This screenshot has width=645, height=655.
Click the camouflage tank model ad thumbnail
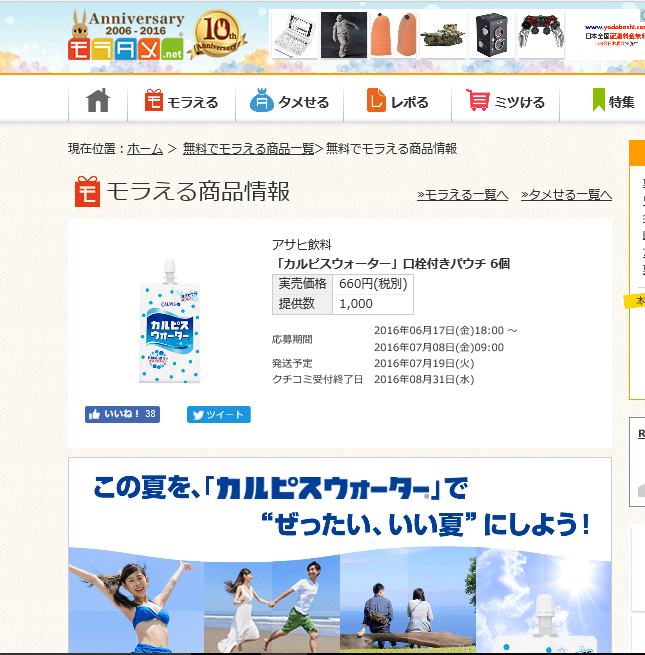point(442,35)
